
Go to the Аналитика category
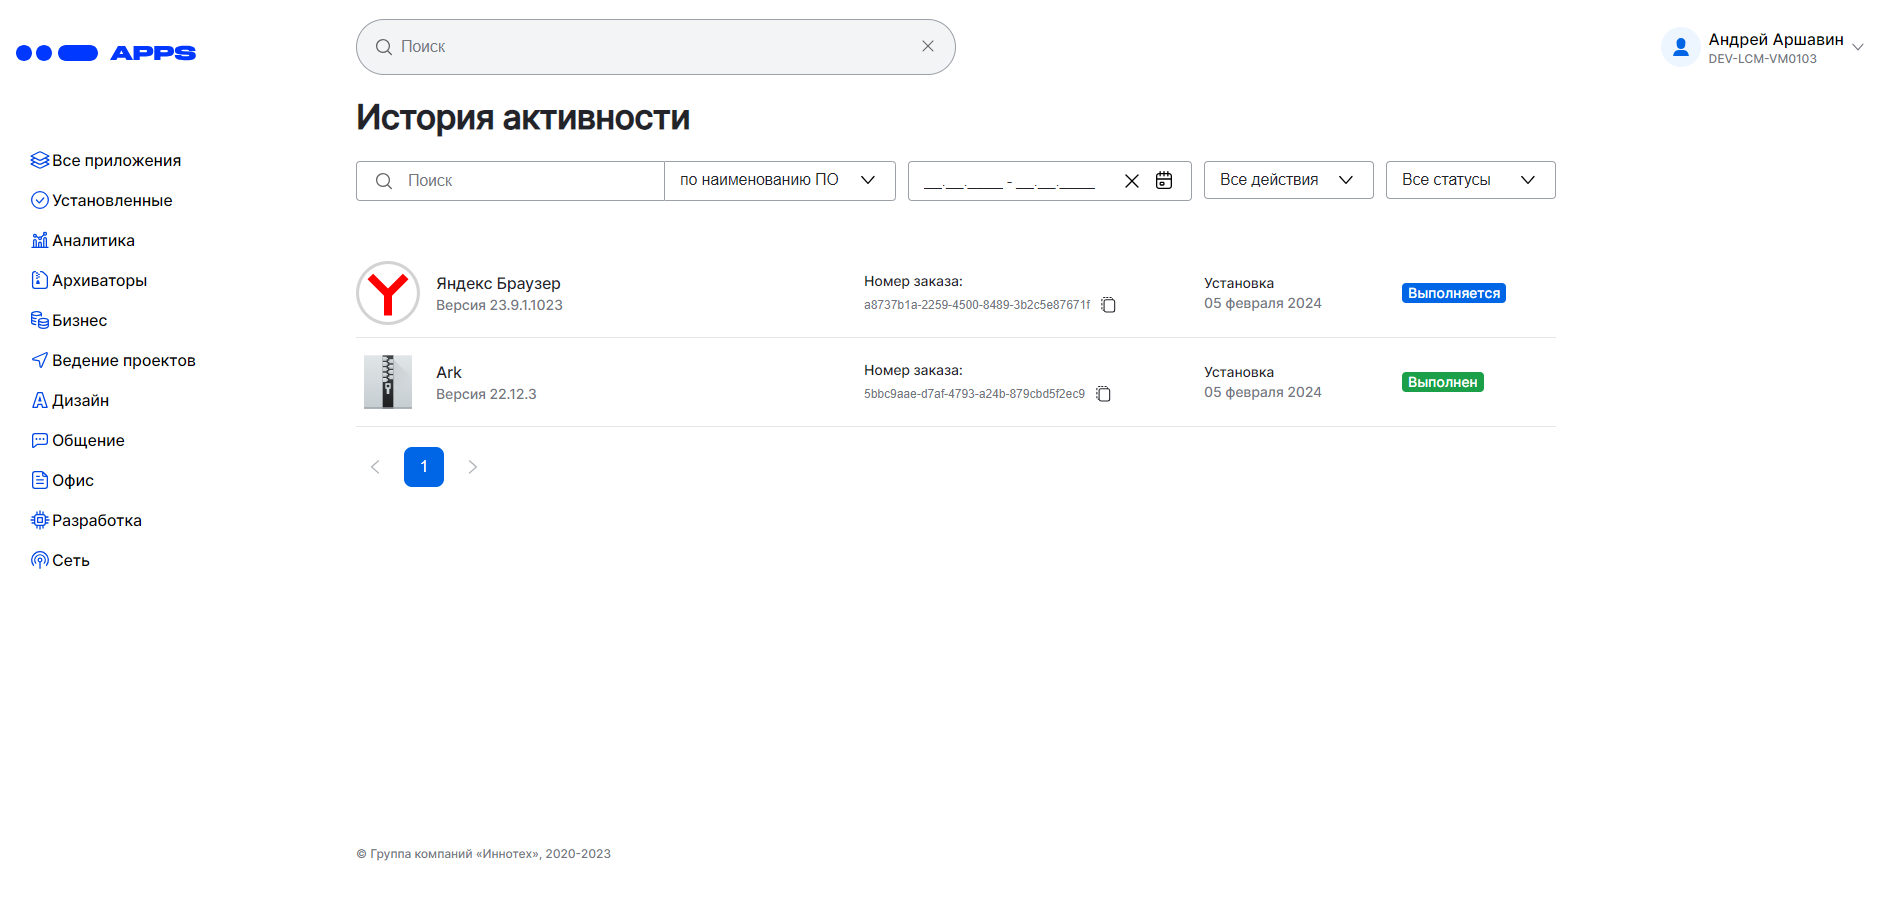coord(93,240)
